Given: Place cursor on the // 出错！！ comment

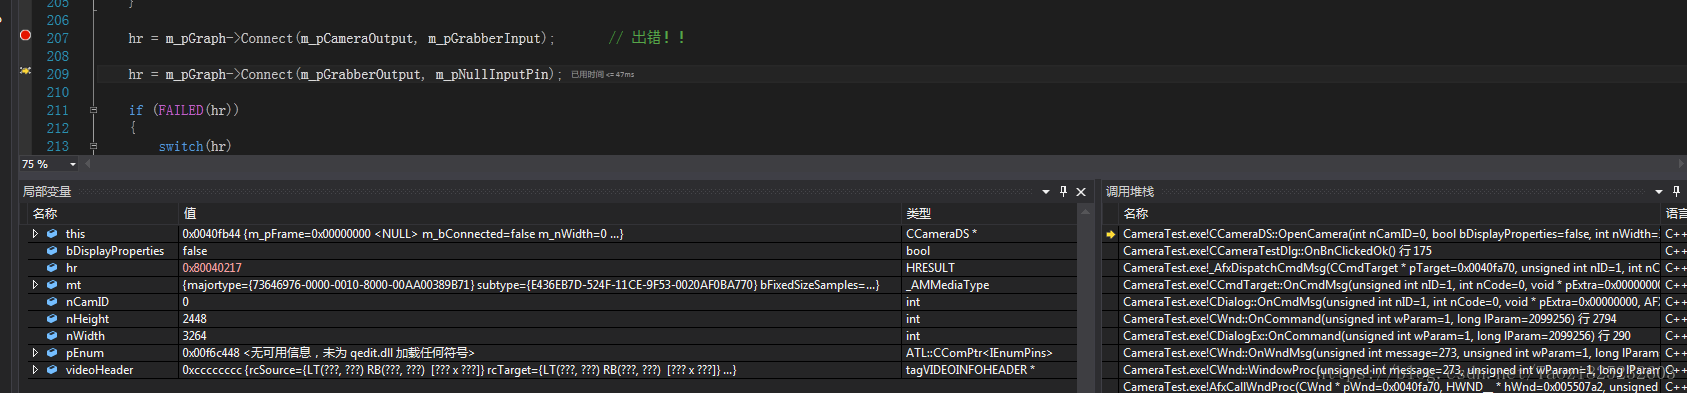Looking at the screenshot, I should (647, 38).
